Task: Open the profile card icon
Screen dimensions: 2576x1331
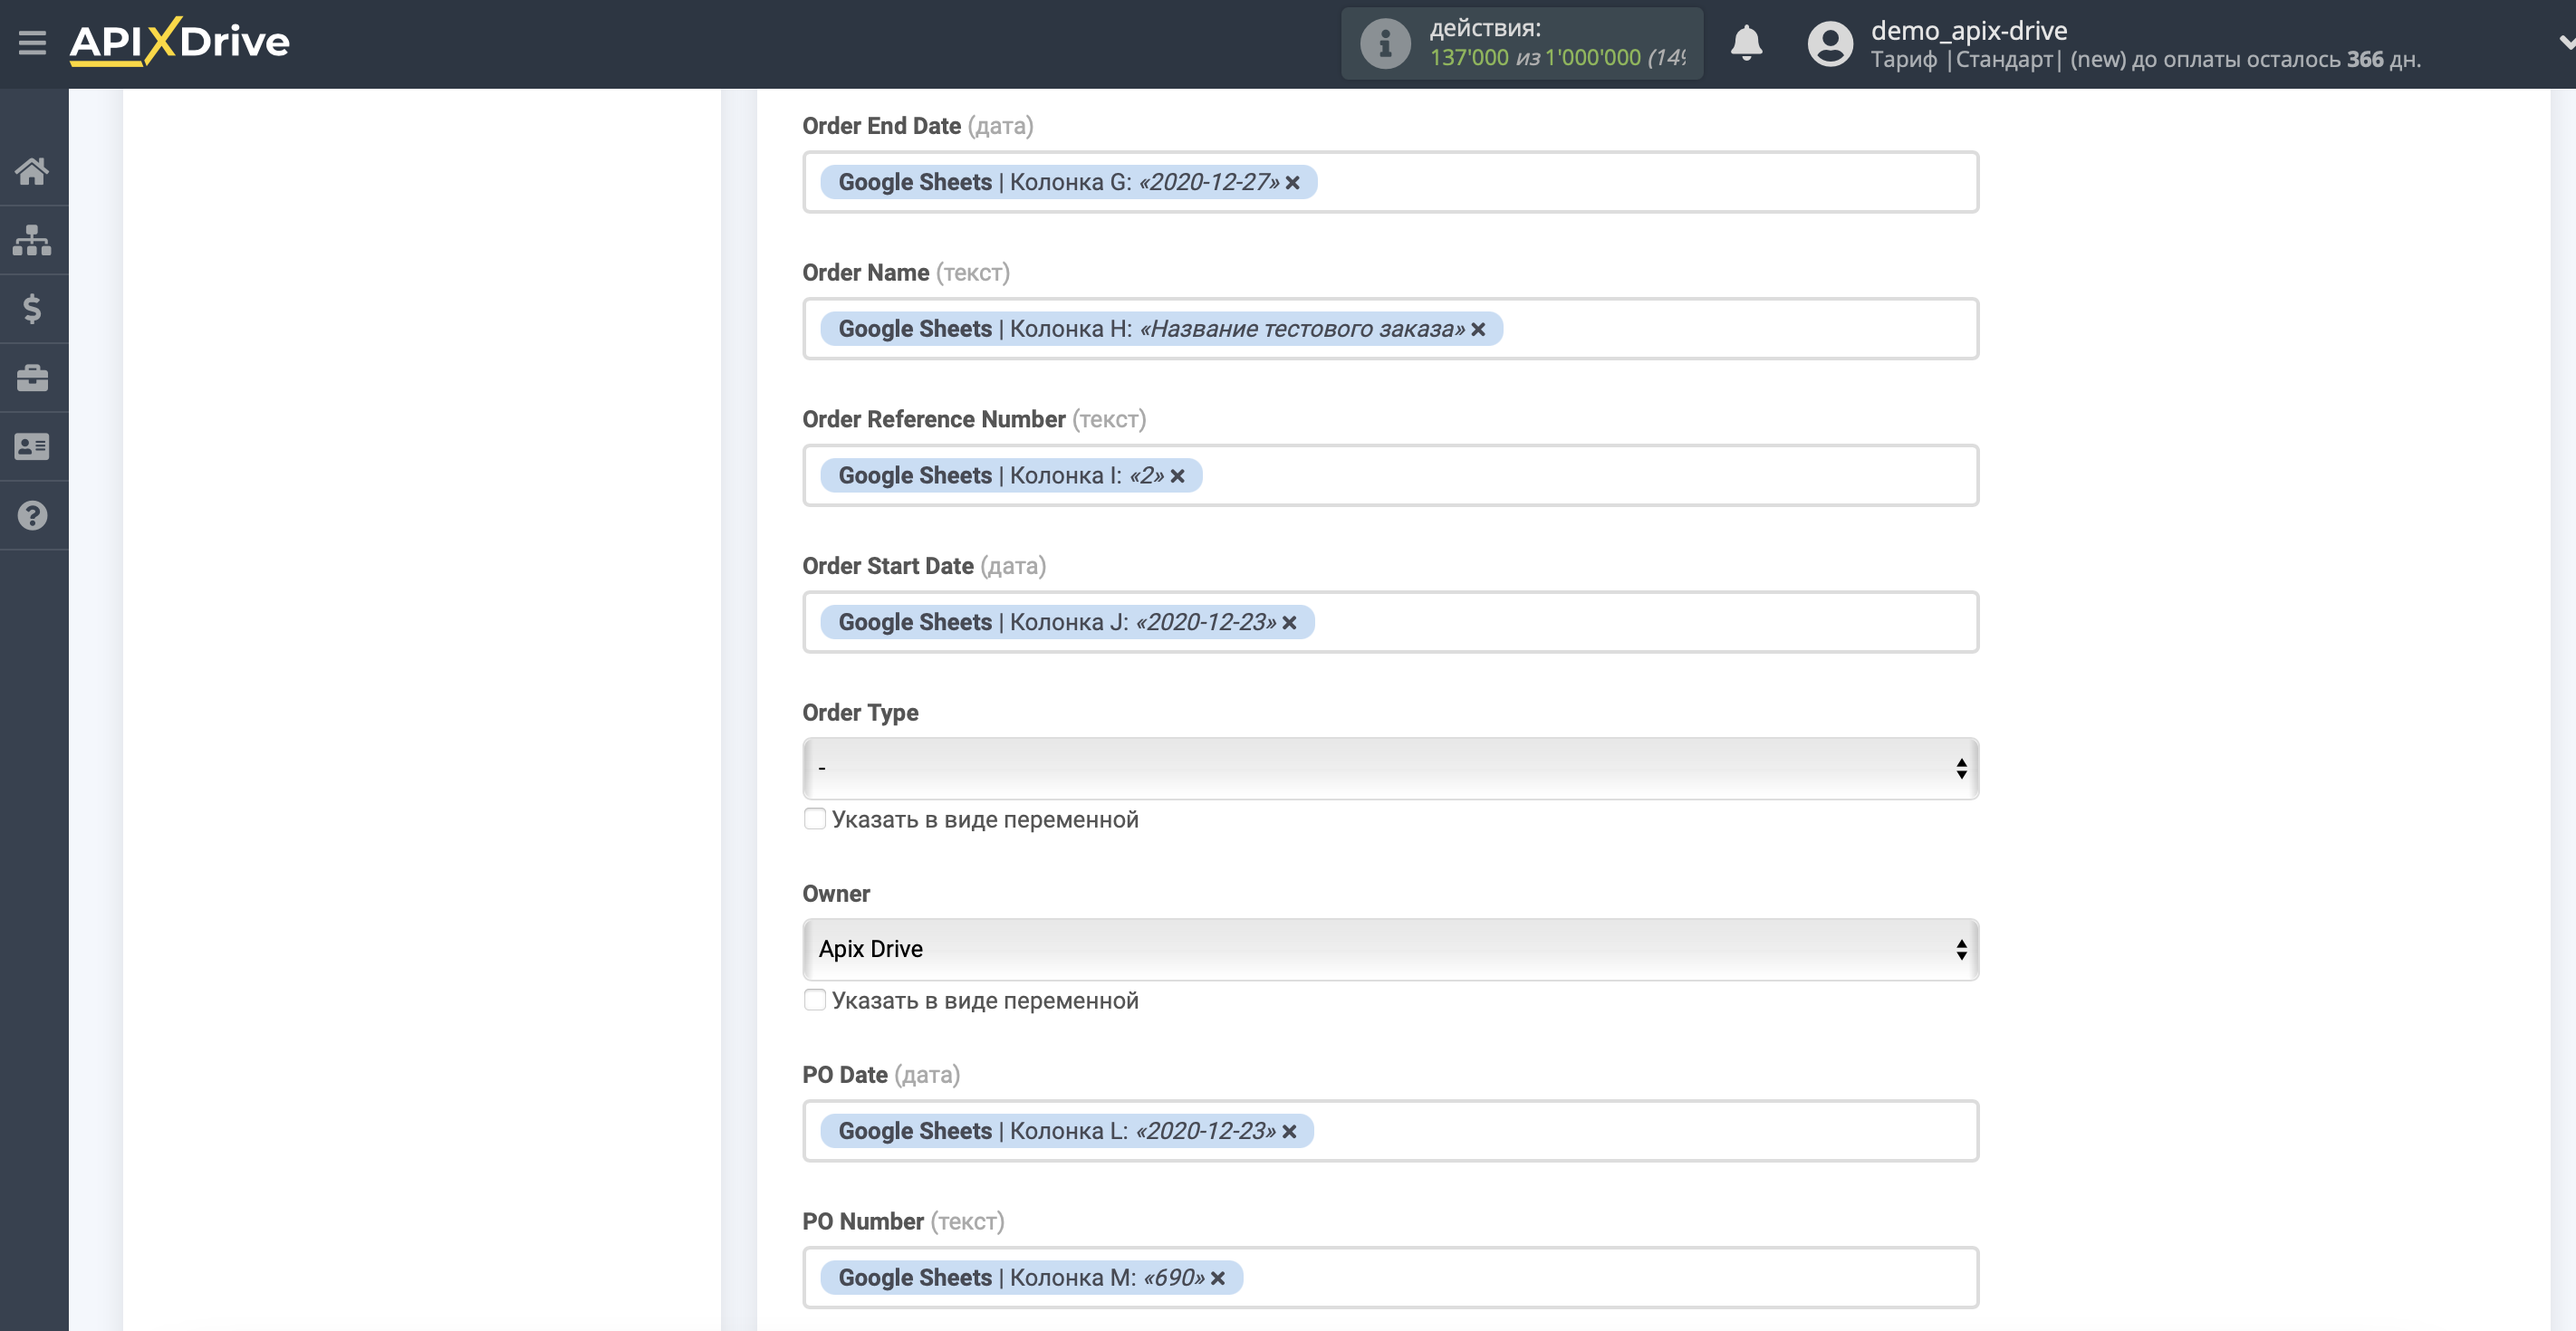Action: 32,447
